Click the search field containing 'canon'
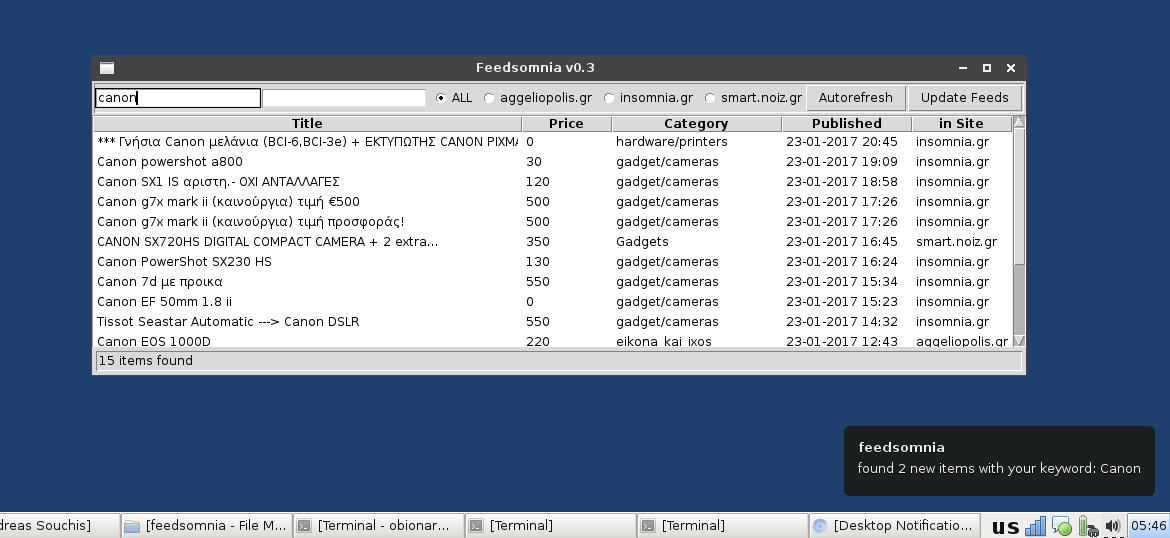The image size is (1170, 538). click(x=178, y=98)
